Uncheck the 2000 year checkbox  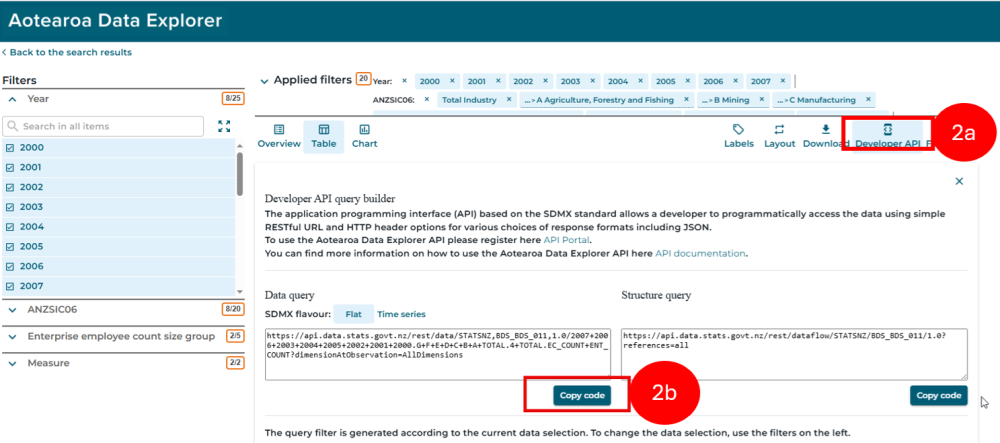(x=10, y=148)
